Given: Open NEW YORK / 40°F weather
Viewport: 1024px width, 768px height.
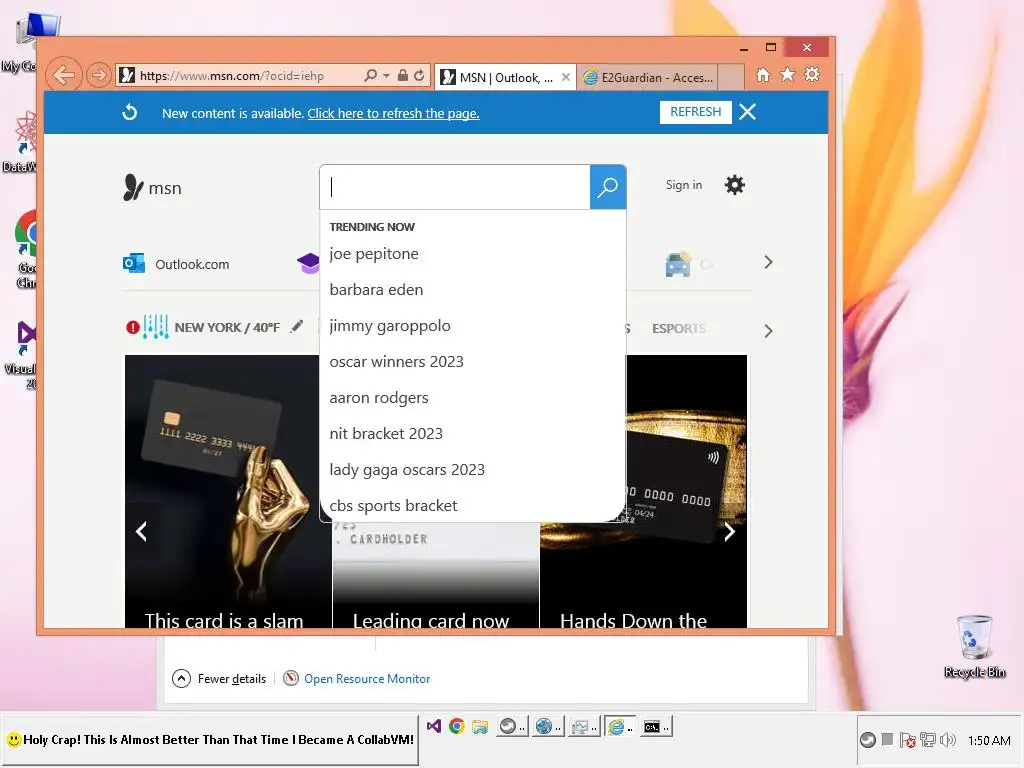Looking at the screenshot, I should point(227,327).
